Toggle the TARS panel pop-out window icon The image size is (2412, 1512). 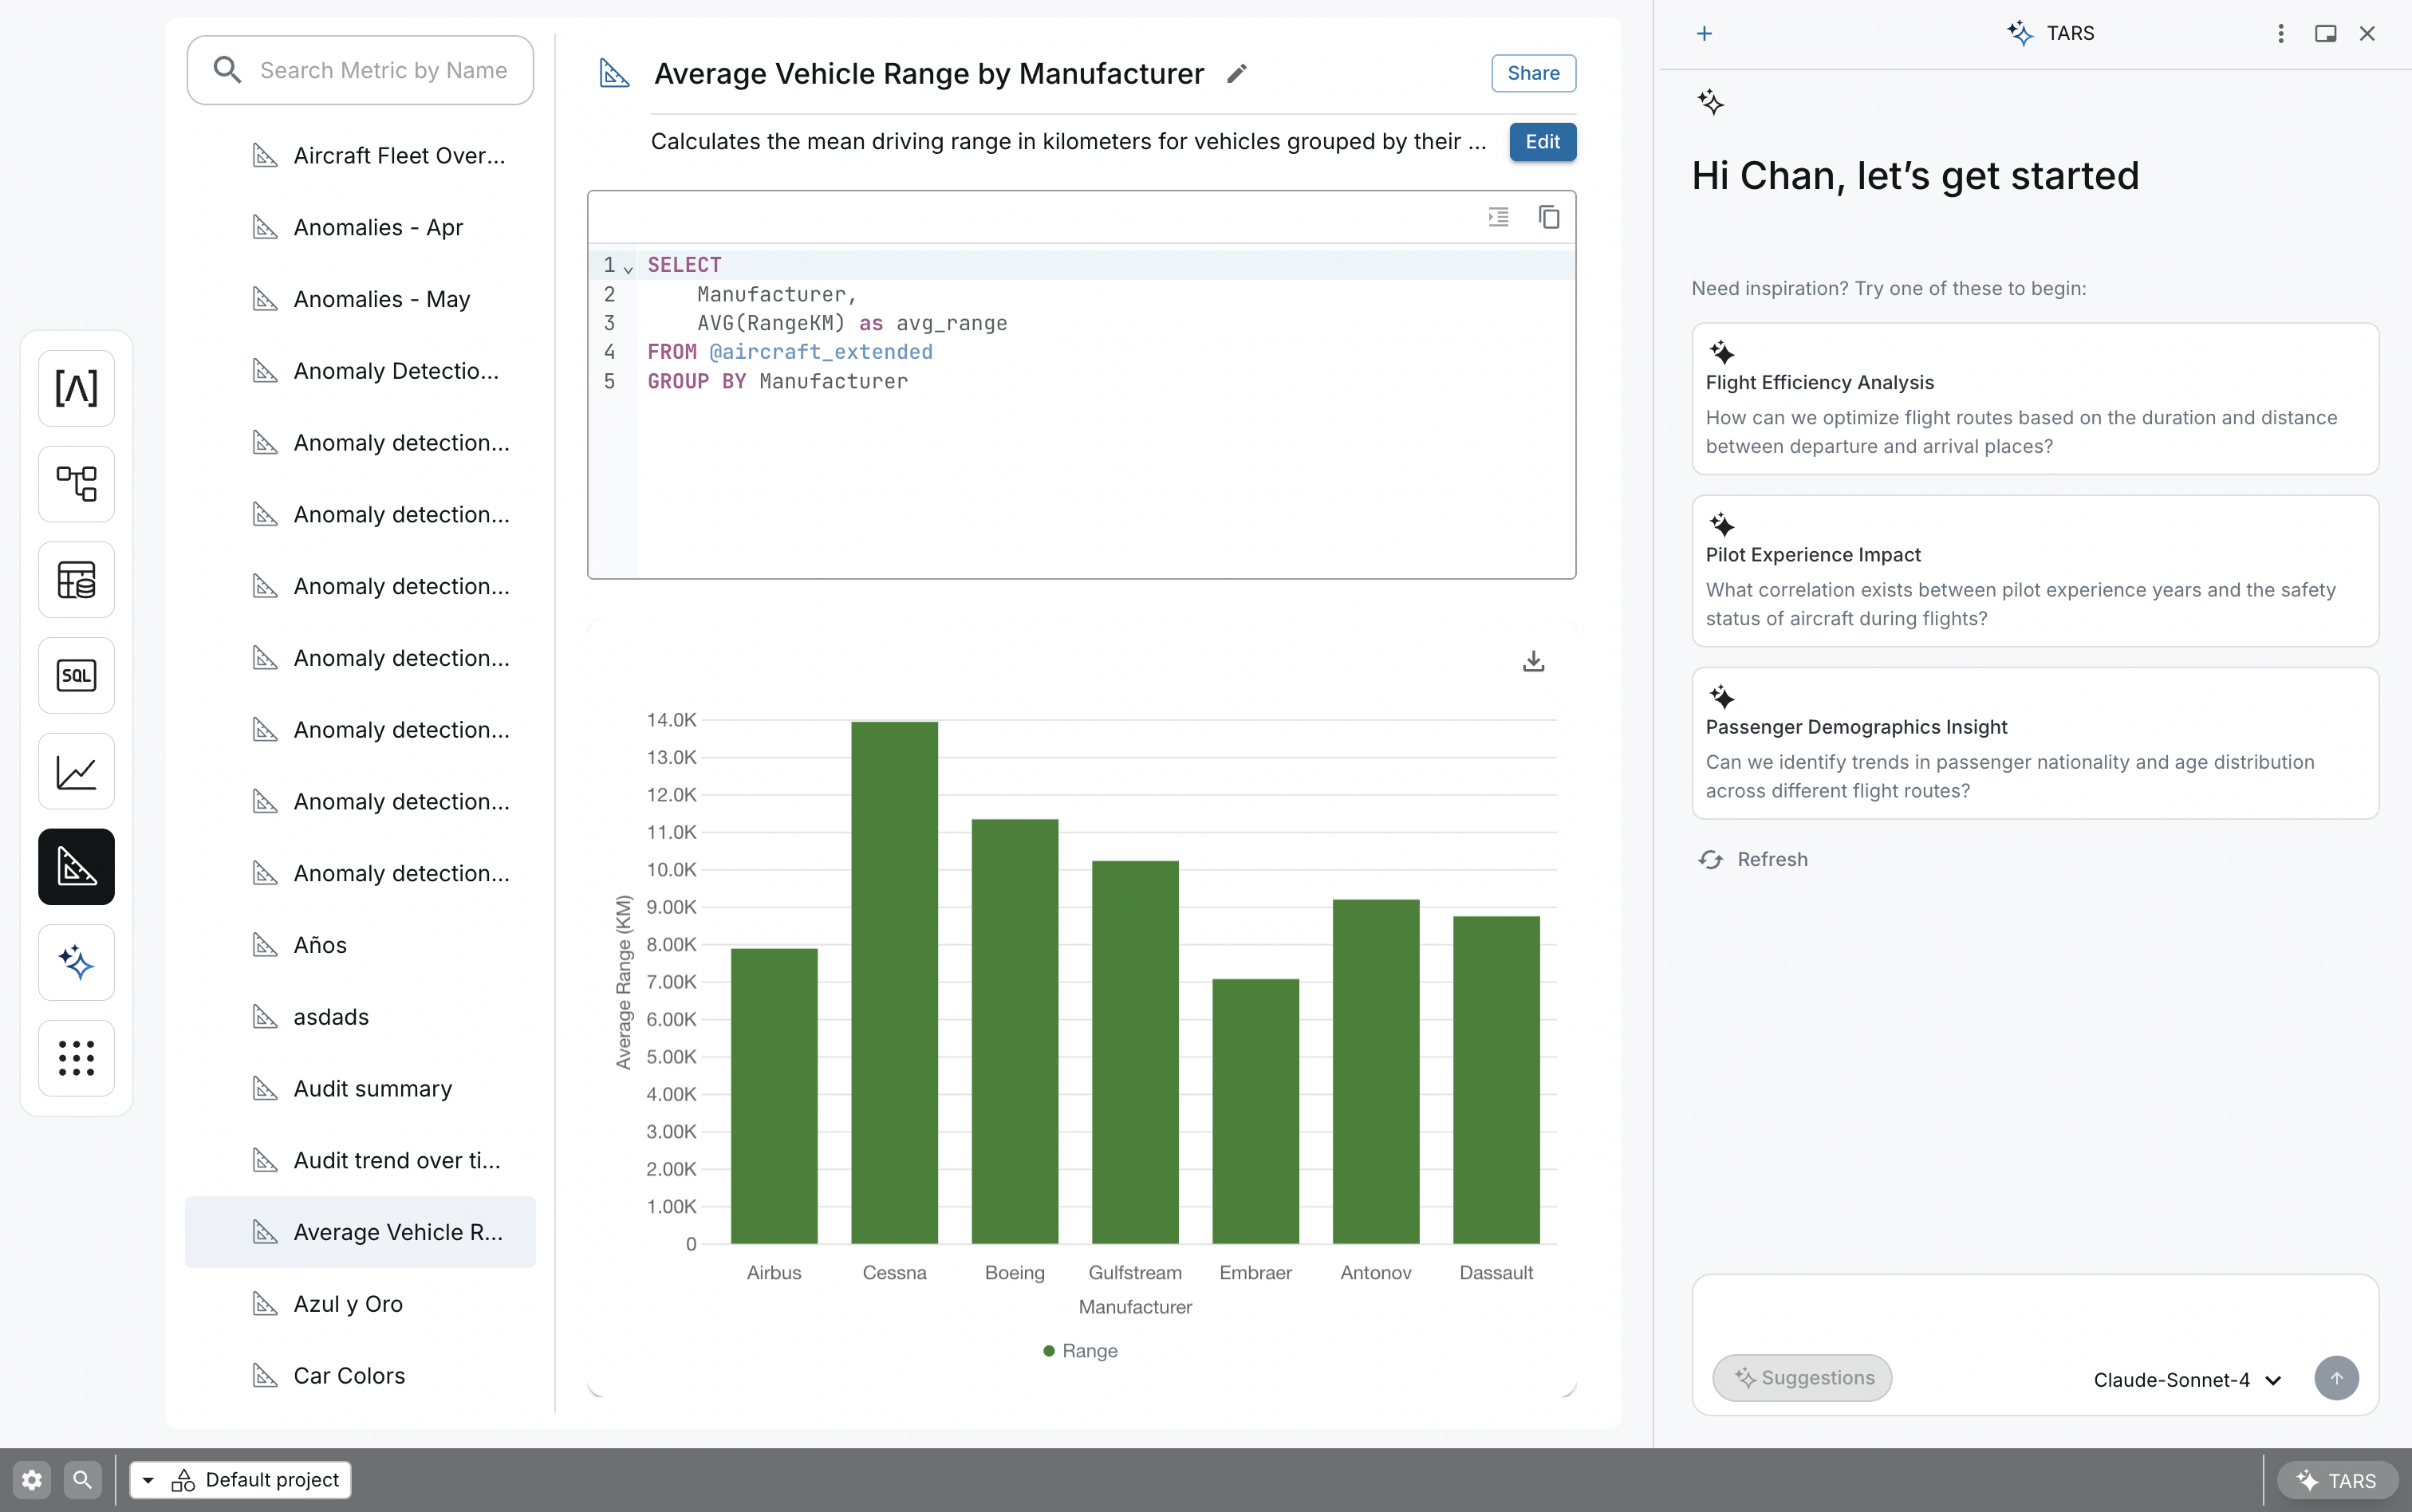(x=2325, y=34)
